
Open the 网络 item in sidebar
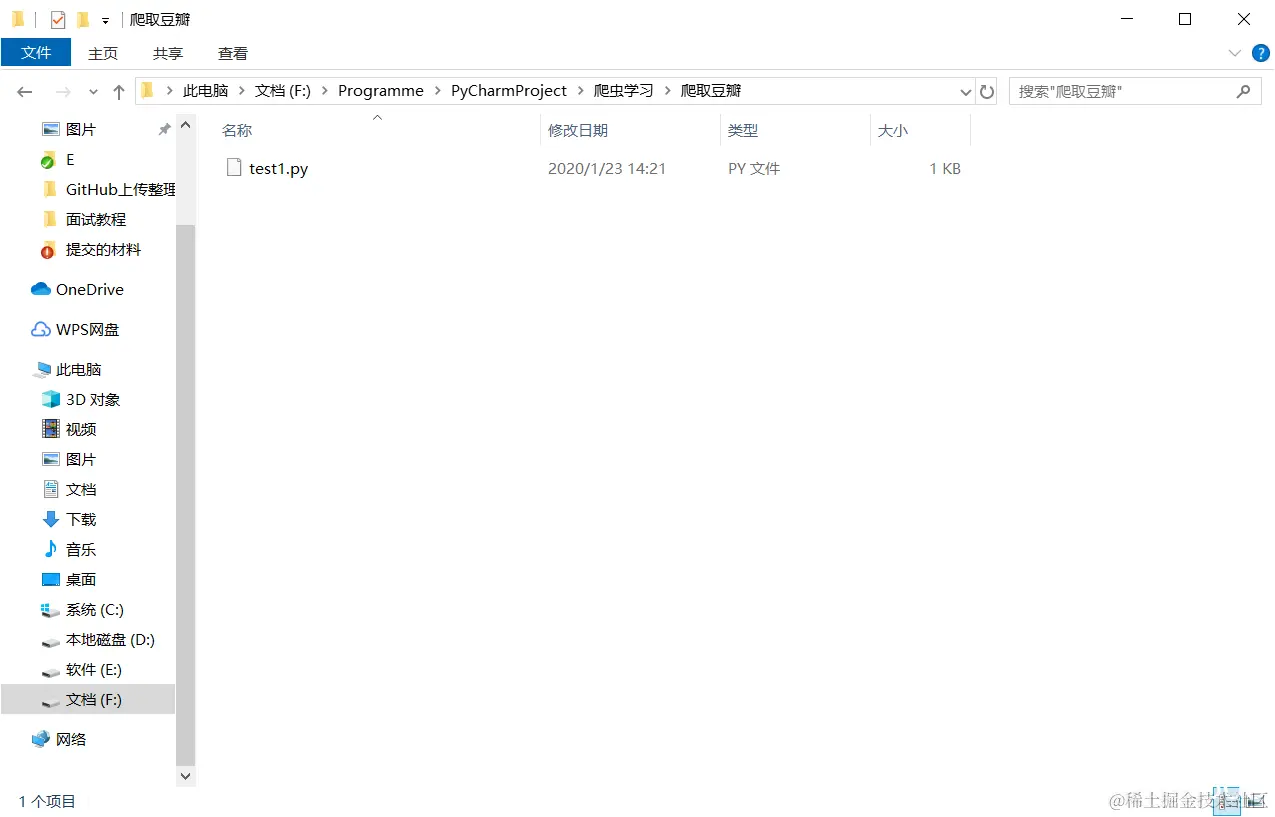pyautogui.click(x=70, y=739)
